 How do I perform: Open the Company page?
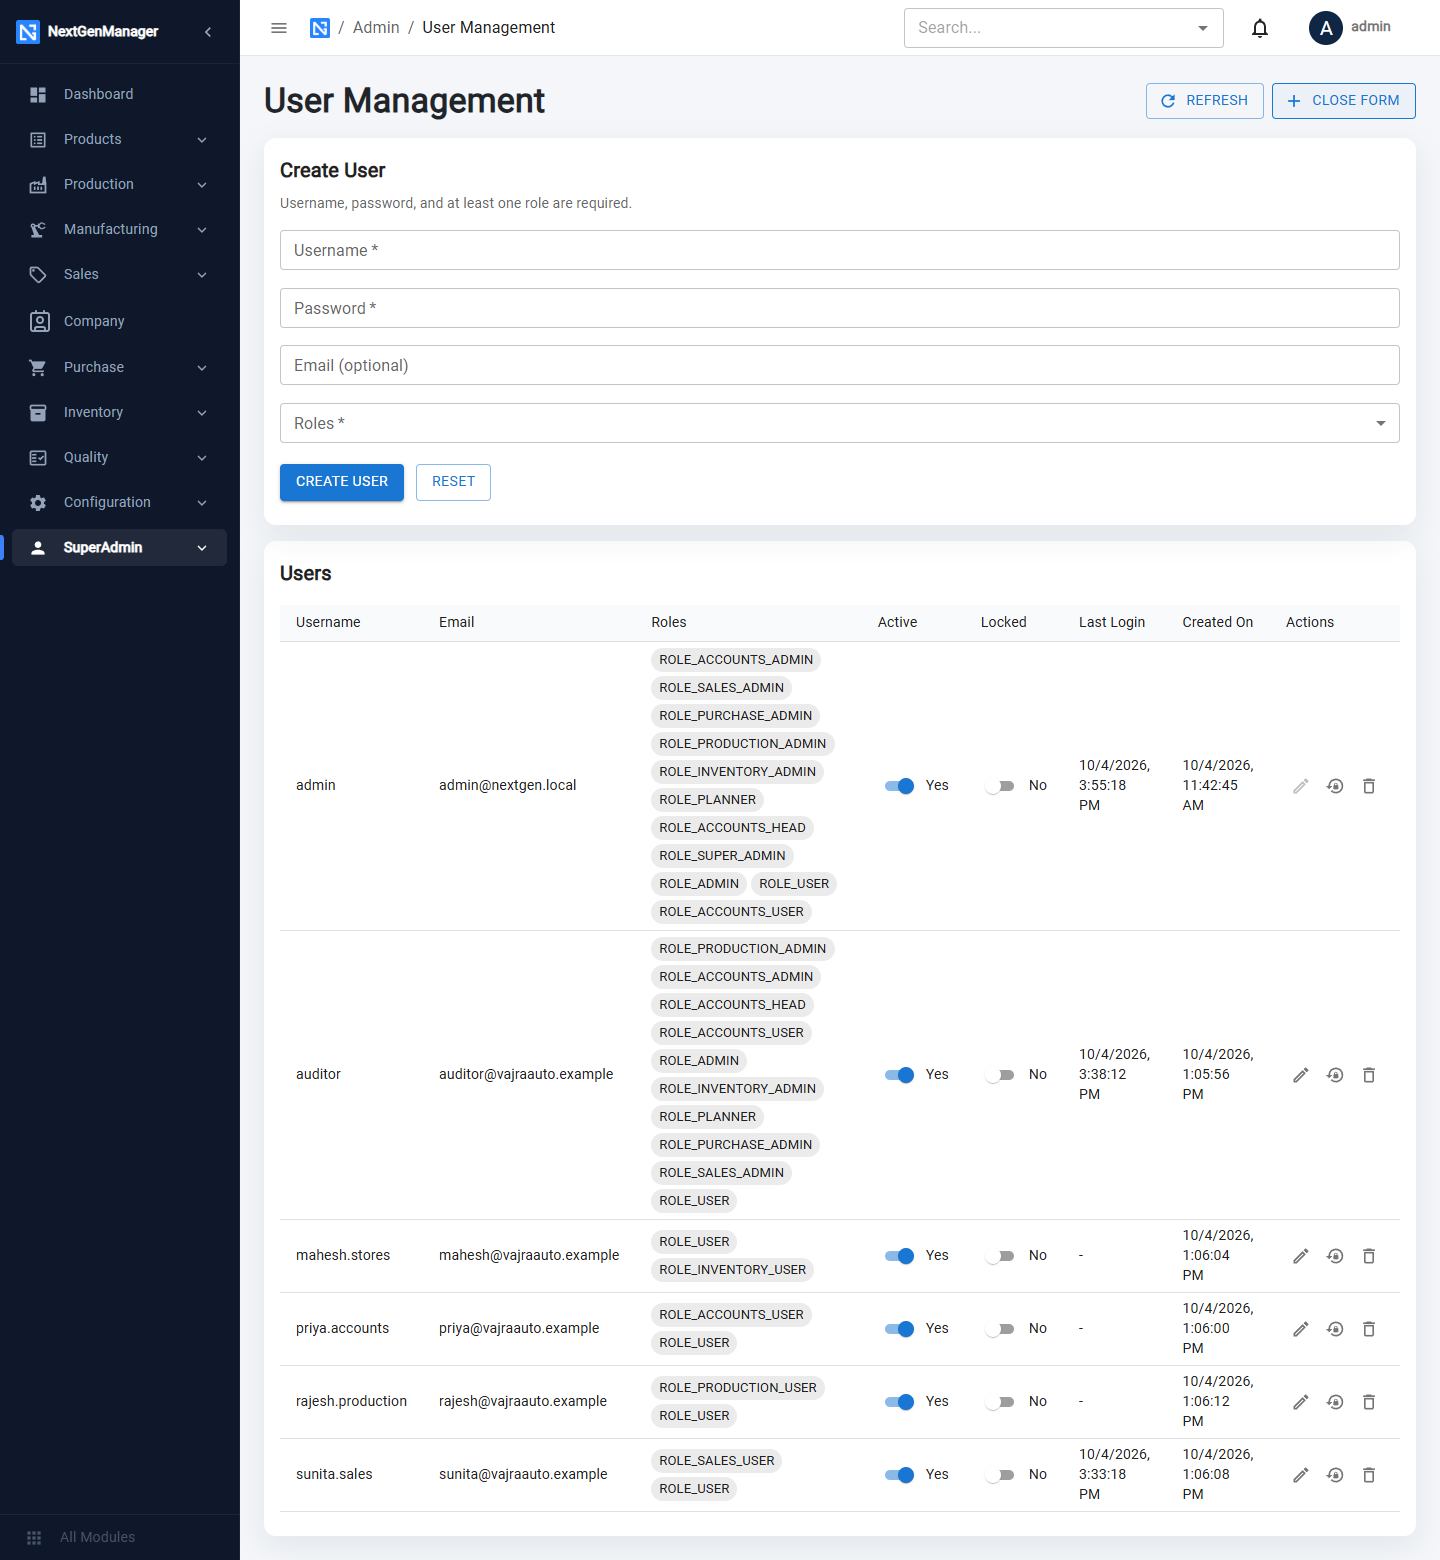click(x=119, y=321)
